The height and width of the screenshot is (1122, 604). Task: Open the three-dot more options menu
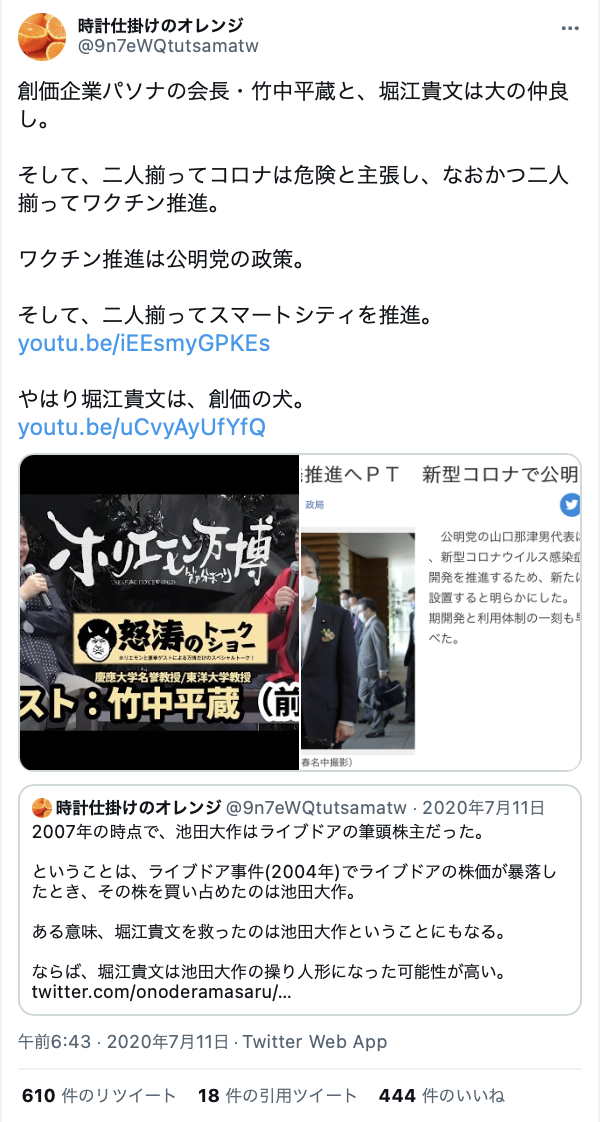pyautogui.click(x=570, y=29)
